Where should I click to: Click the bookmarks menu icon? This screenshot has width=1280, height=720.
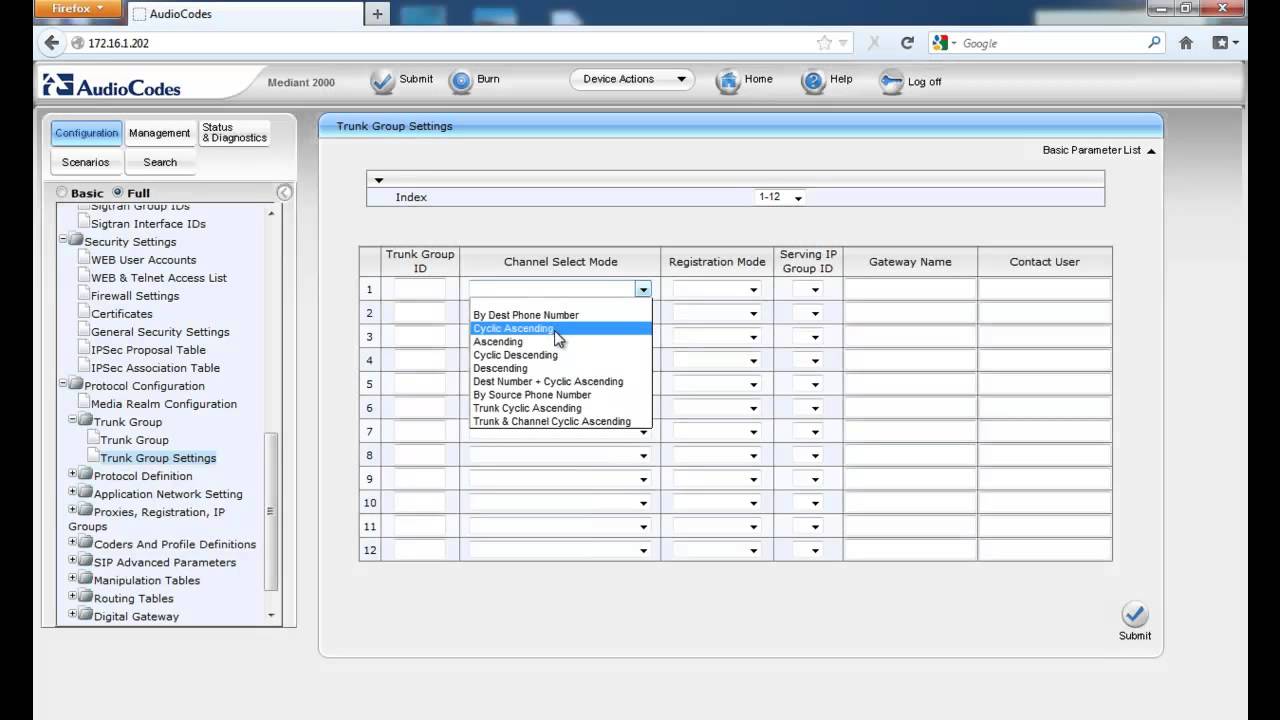pyautogui.click(x=1225, y=43)
